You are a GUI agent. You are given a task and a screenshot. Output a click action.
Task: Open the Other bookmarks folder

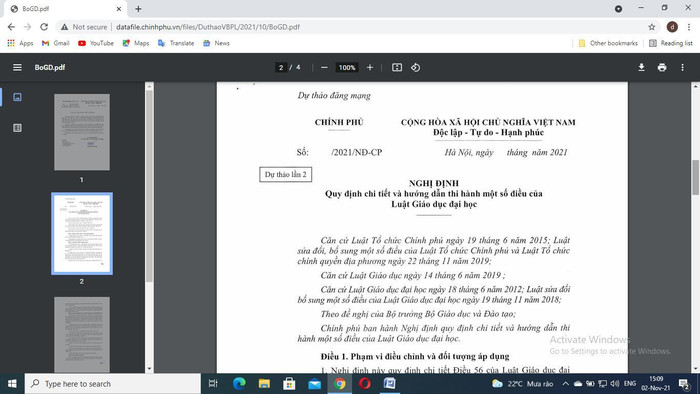click(x=608, y=43)
